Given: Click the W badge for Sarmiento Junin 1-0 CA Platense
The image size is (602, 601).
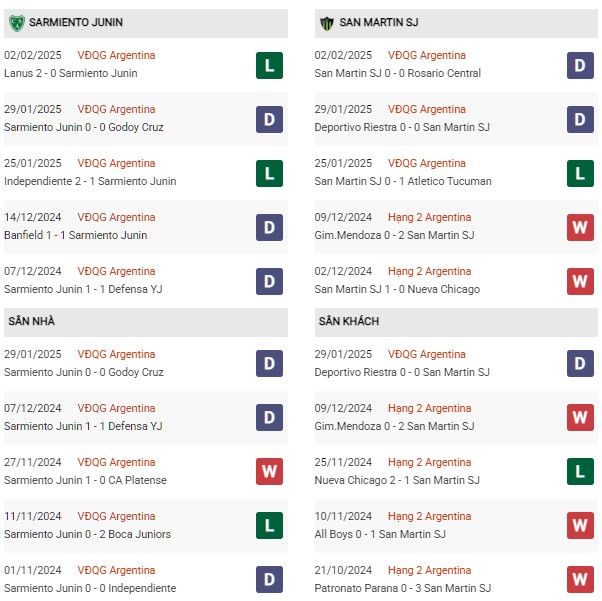Looking at the screenshot, I should (x=270, y=471).
